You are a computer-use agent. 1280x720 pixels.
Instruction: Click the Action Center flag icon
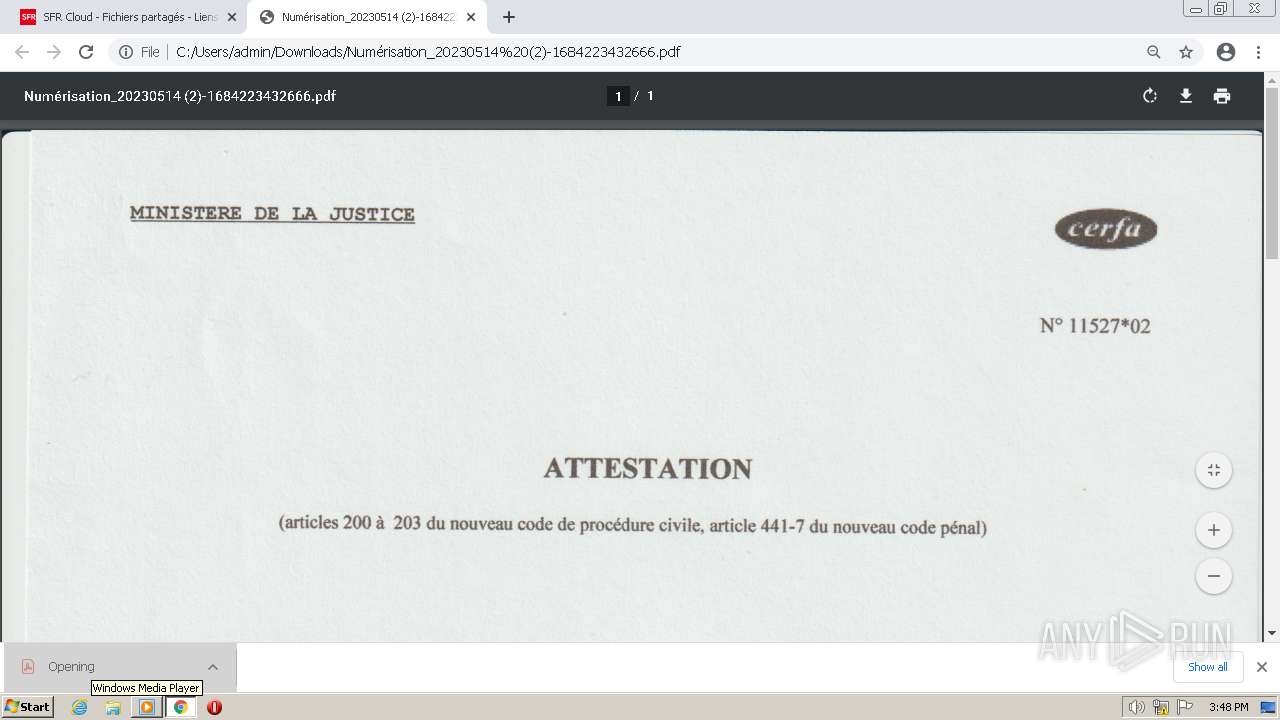click(x=1185, y=707)
